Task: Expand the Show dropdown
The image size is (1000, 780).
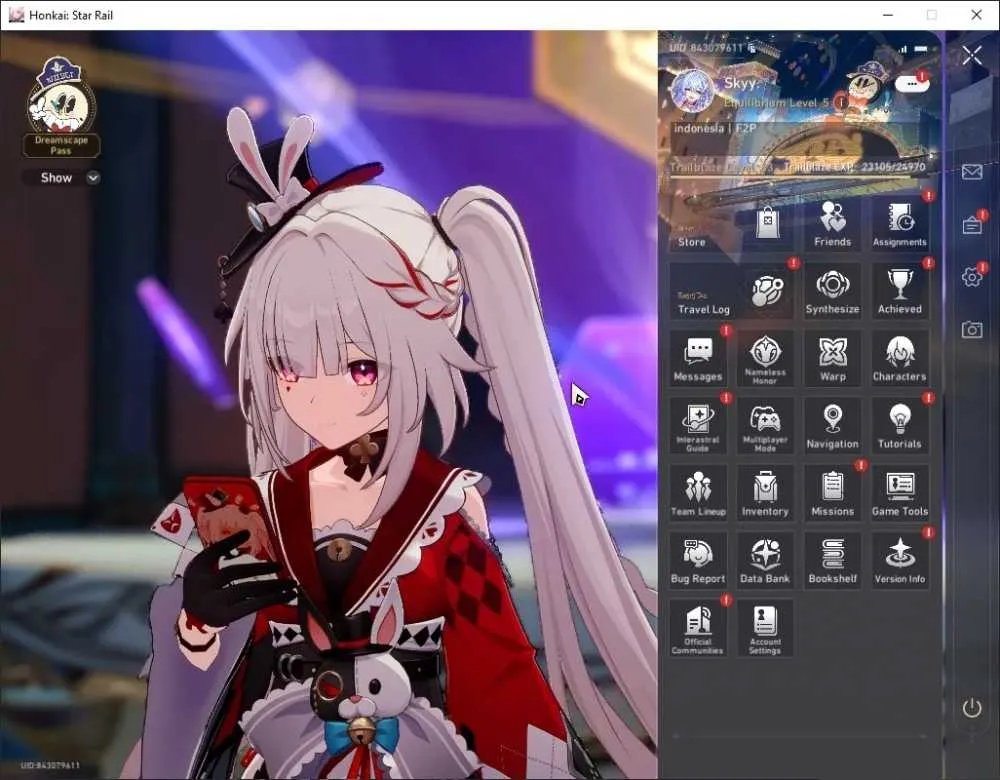Action: pos(62,178)
